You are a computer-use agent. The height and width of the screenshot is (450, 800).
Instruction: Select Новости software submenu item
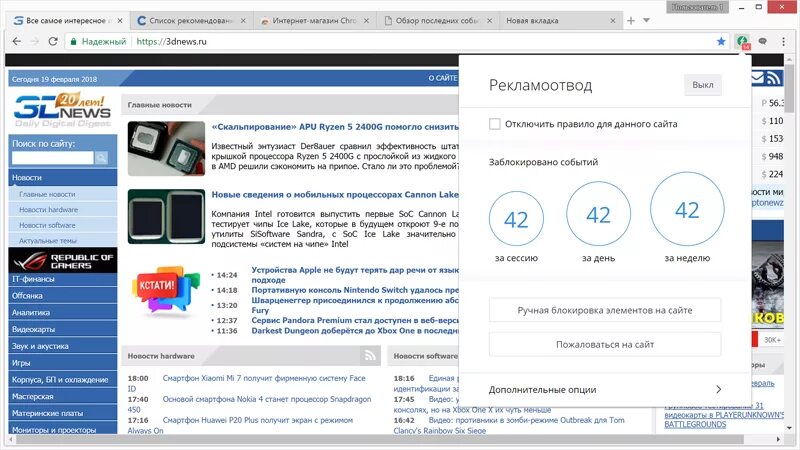point(47,225)
